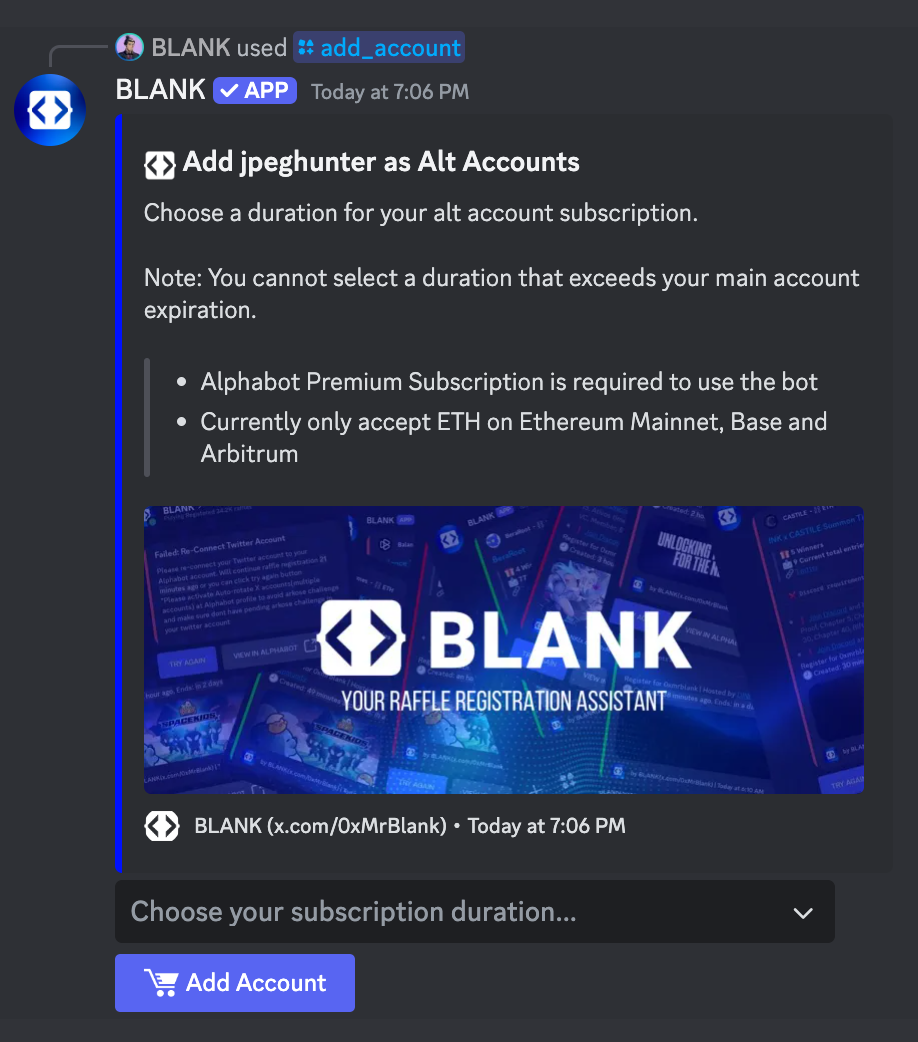Click the slash command icon before add_account
The image size is (918, 1042).
(x=306, y=47)
